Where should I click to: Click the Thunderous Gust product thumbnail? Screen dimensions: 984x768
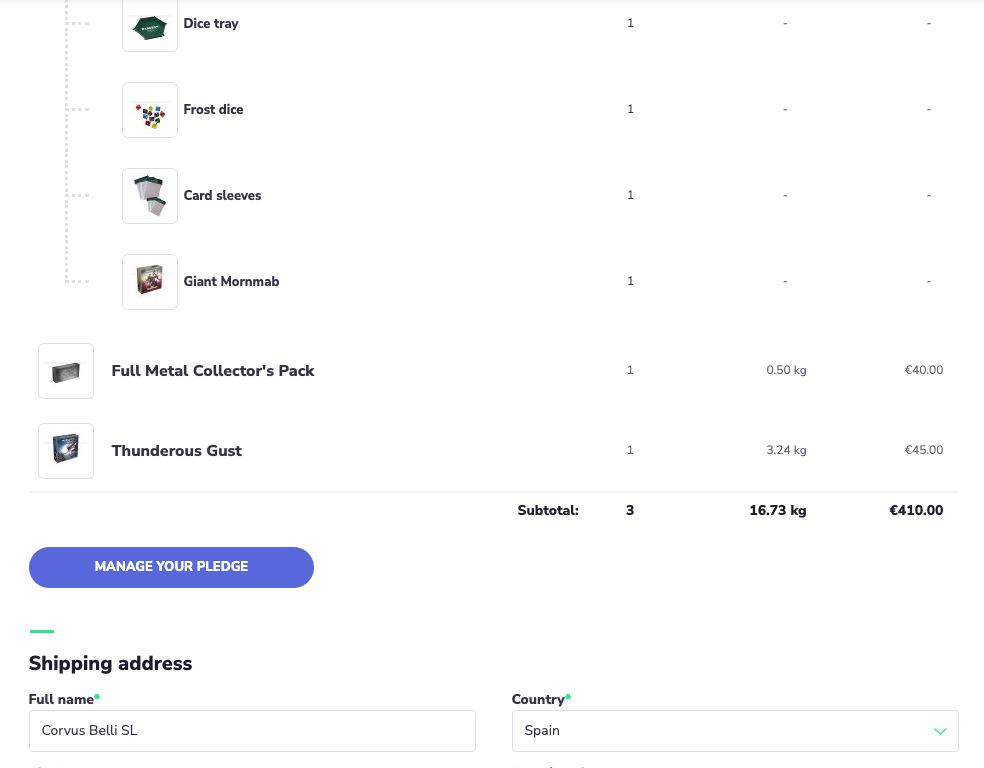pyautogui.click(x=66, y=451)
